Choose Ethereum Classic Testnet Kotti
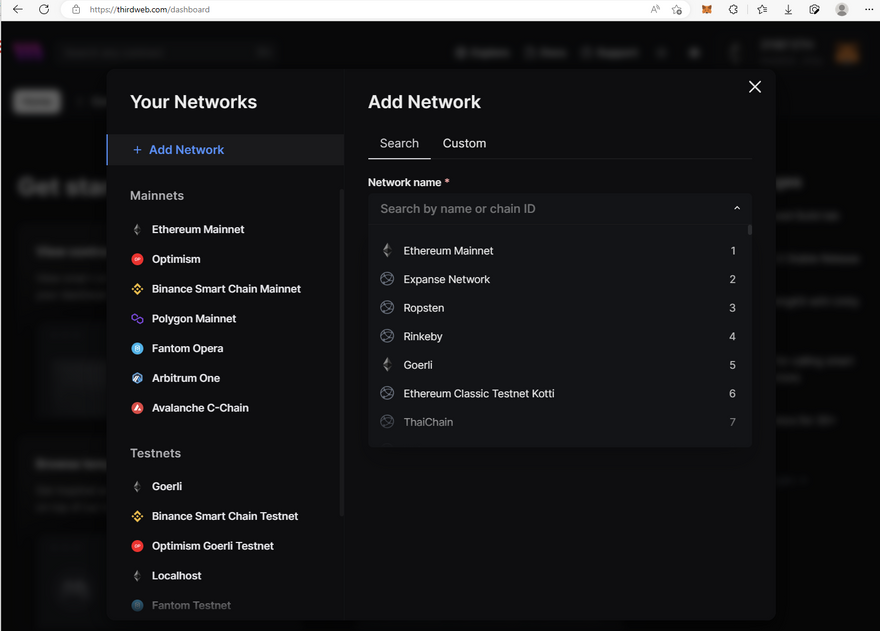 (558, 394)
